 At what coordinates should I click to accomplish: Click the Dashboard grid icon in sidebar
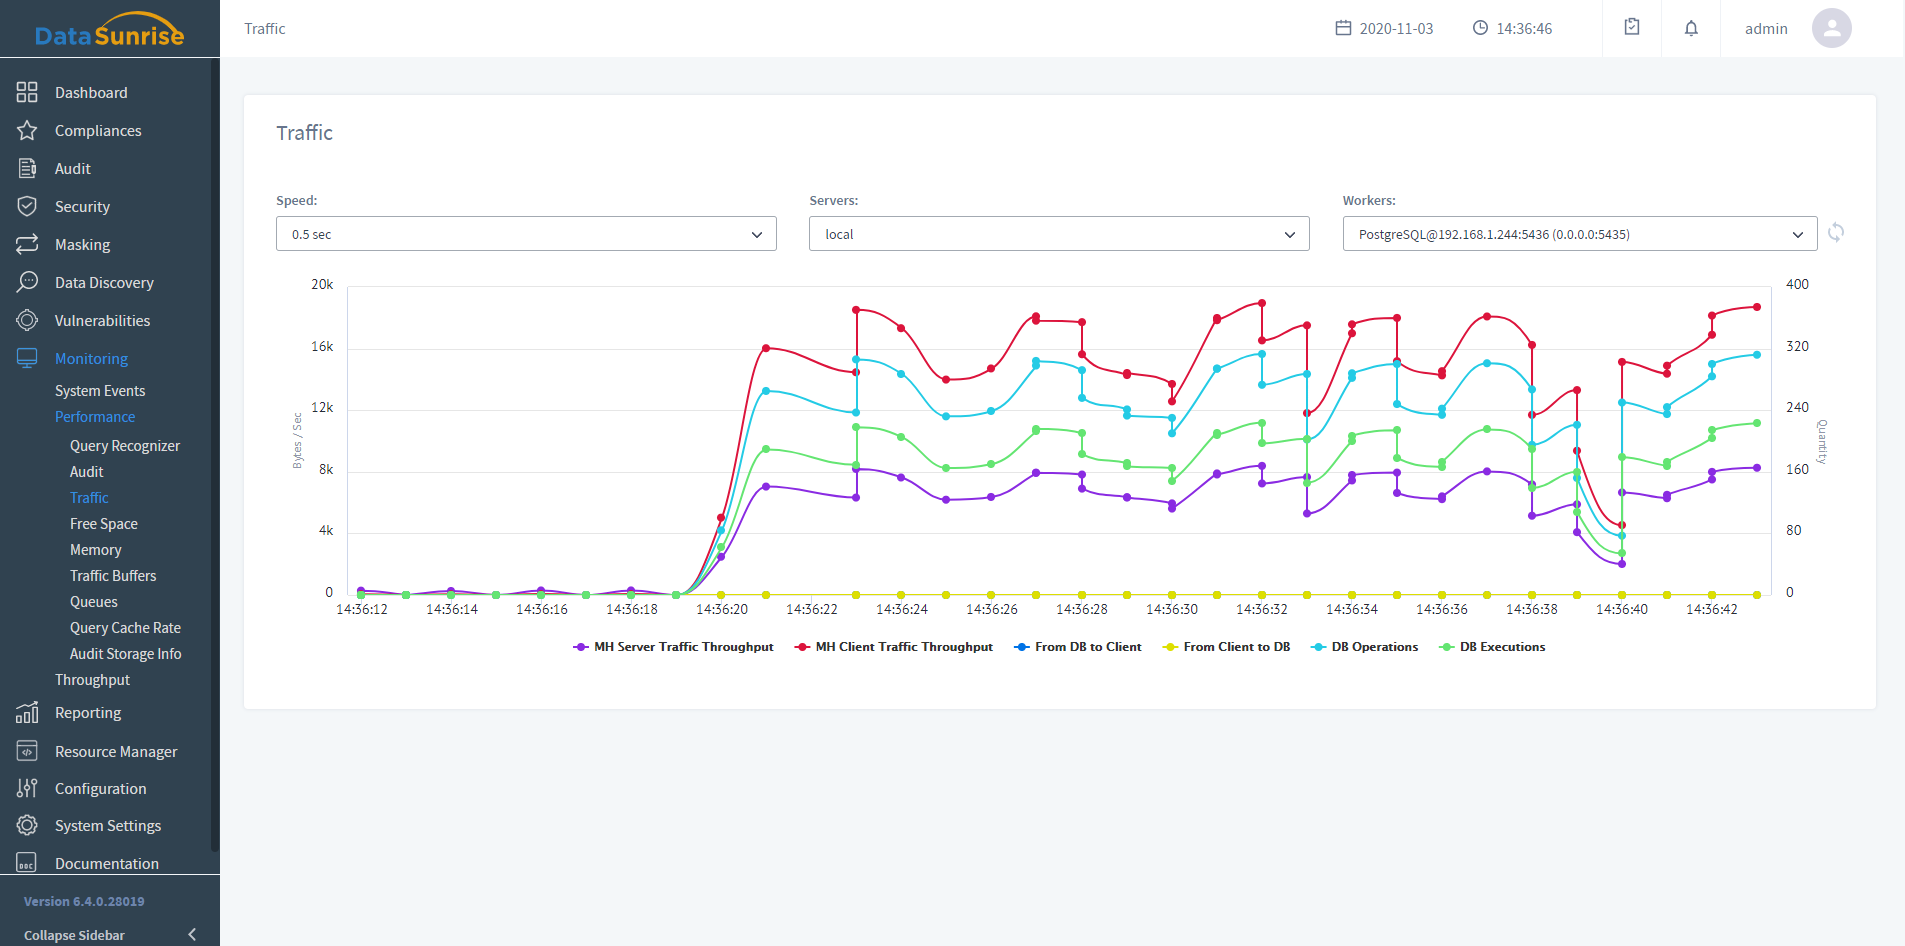pos(27,93)
